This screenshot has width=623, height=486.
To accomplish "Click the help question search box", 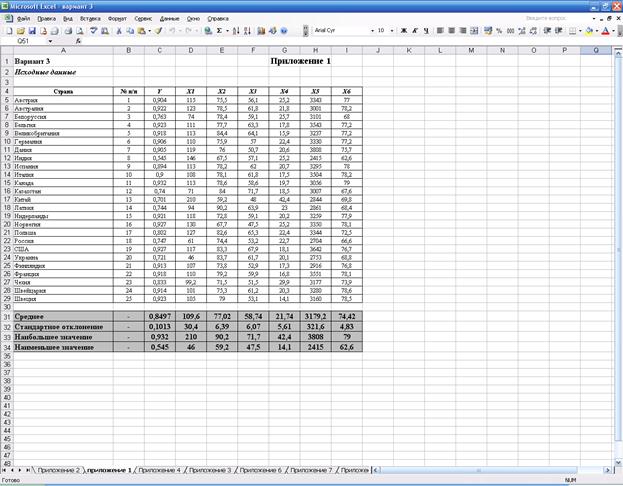I will pyautogui.click(x=557, y=18).
